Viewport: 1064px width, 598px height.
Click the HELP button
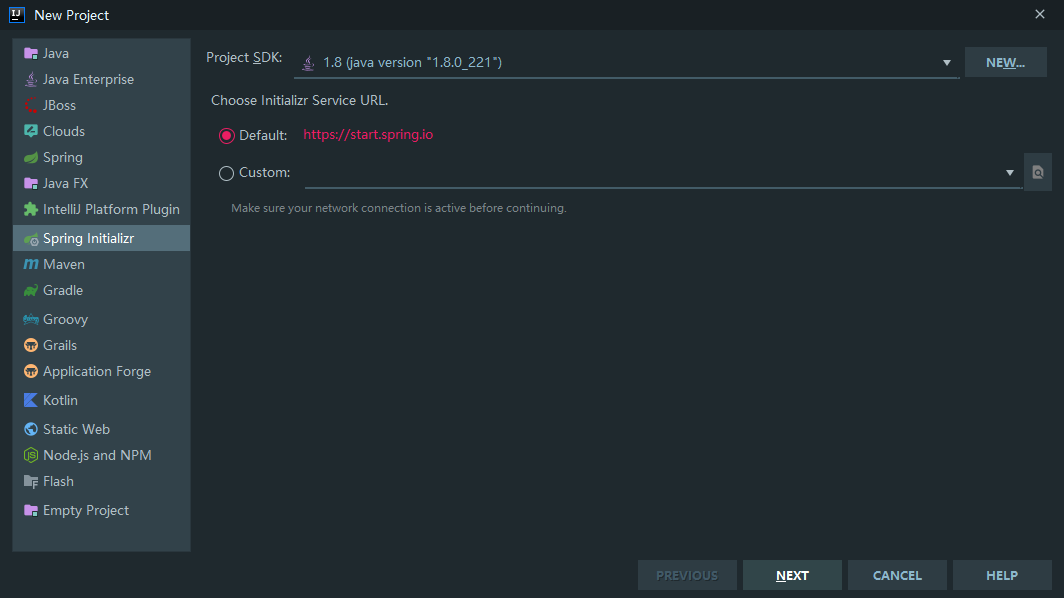1002,576
